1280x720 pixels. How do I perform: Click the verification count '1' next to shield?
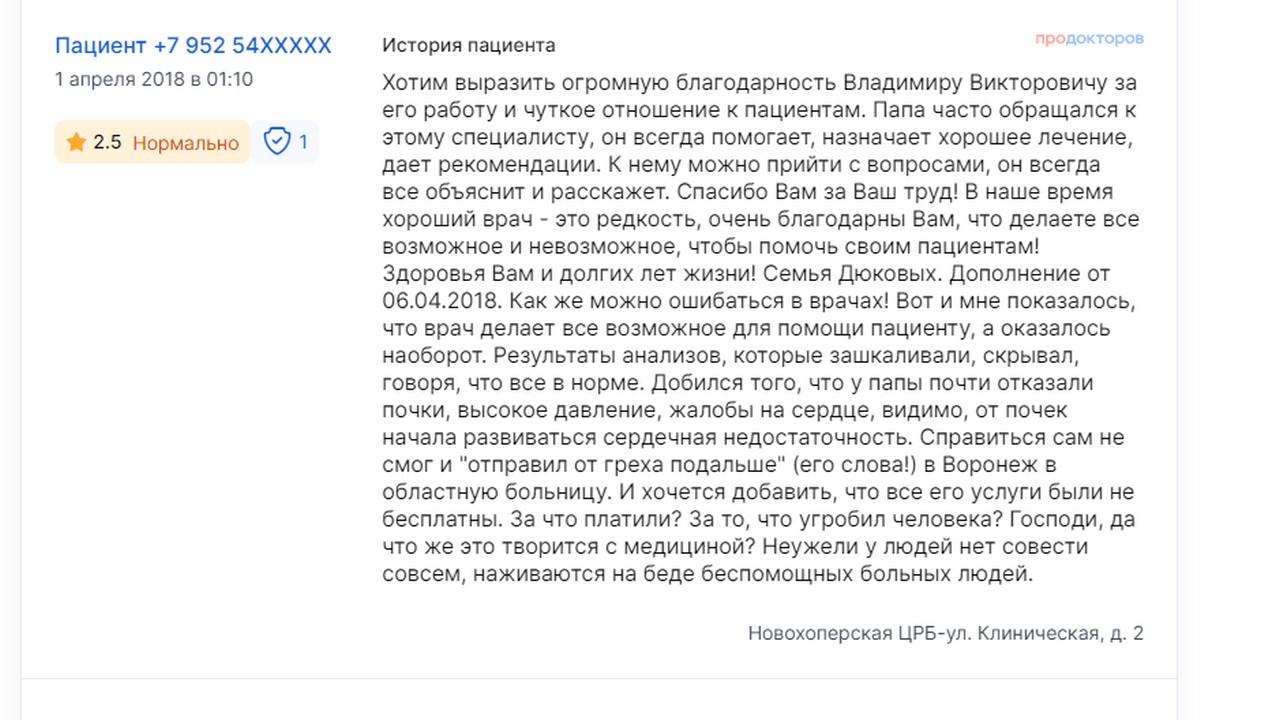(x=303, y=142)
